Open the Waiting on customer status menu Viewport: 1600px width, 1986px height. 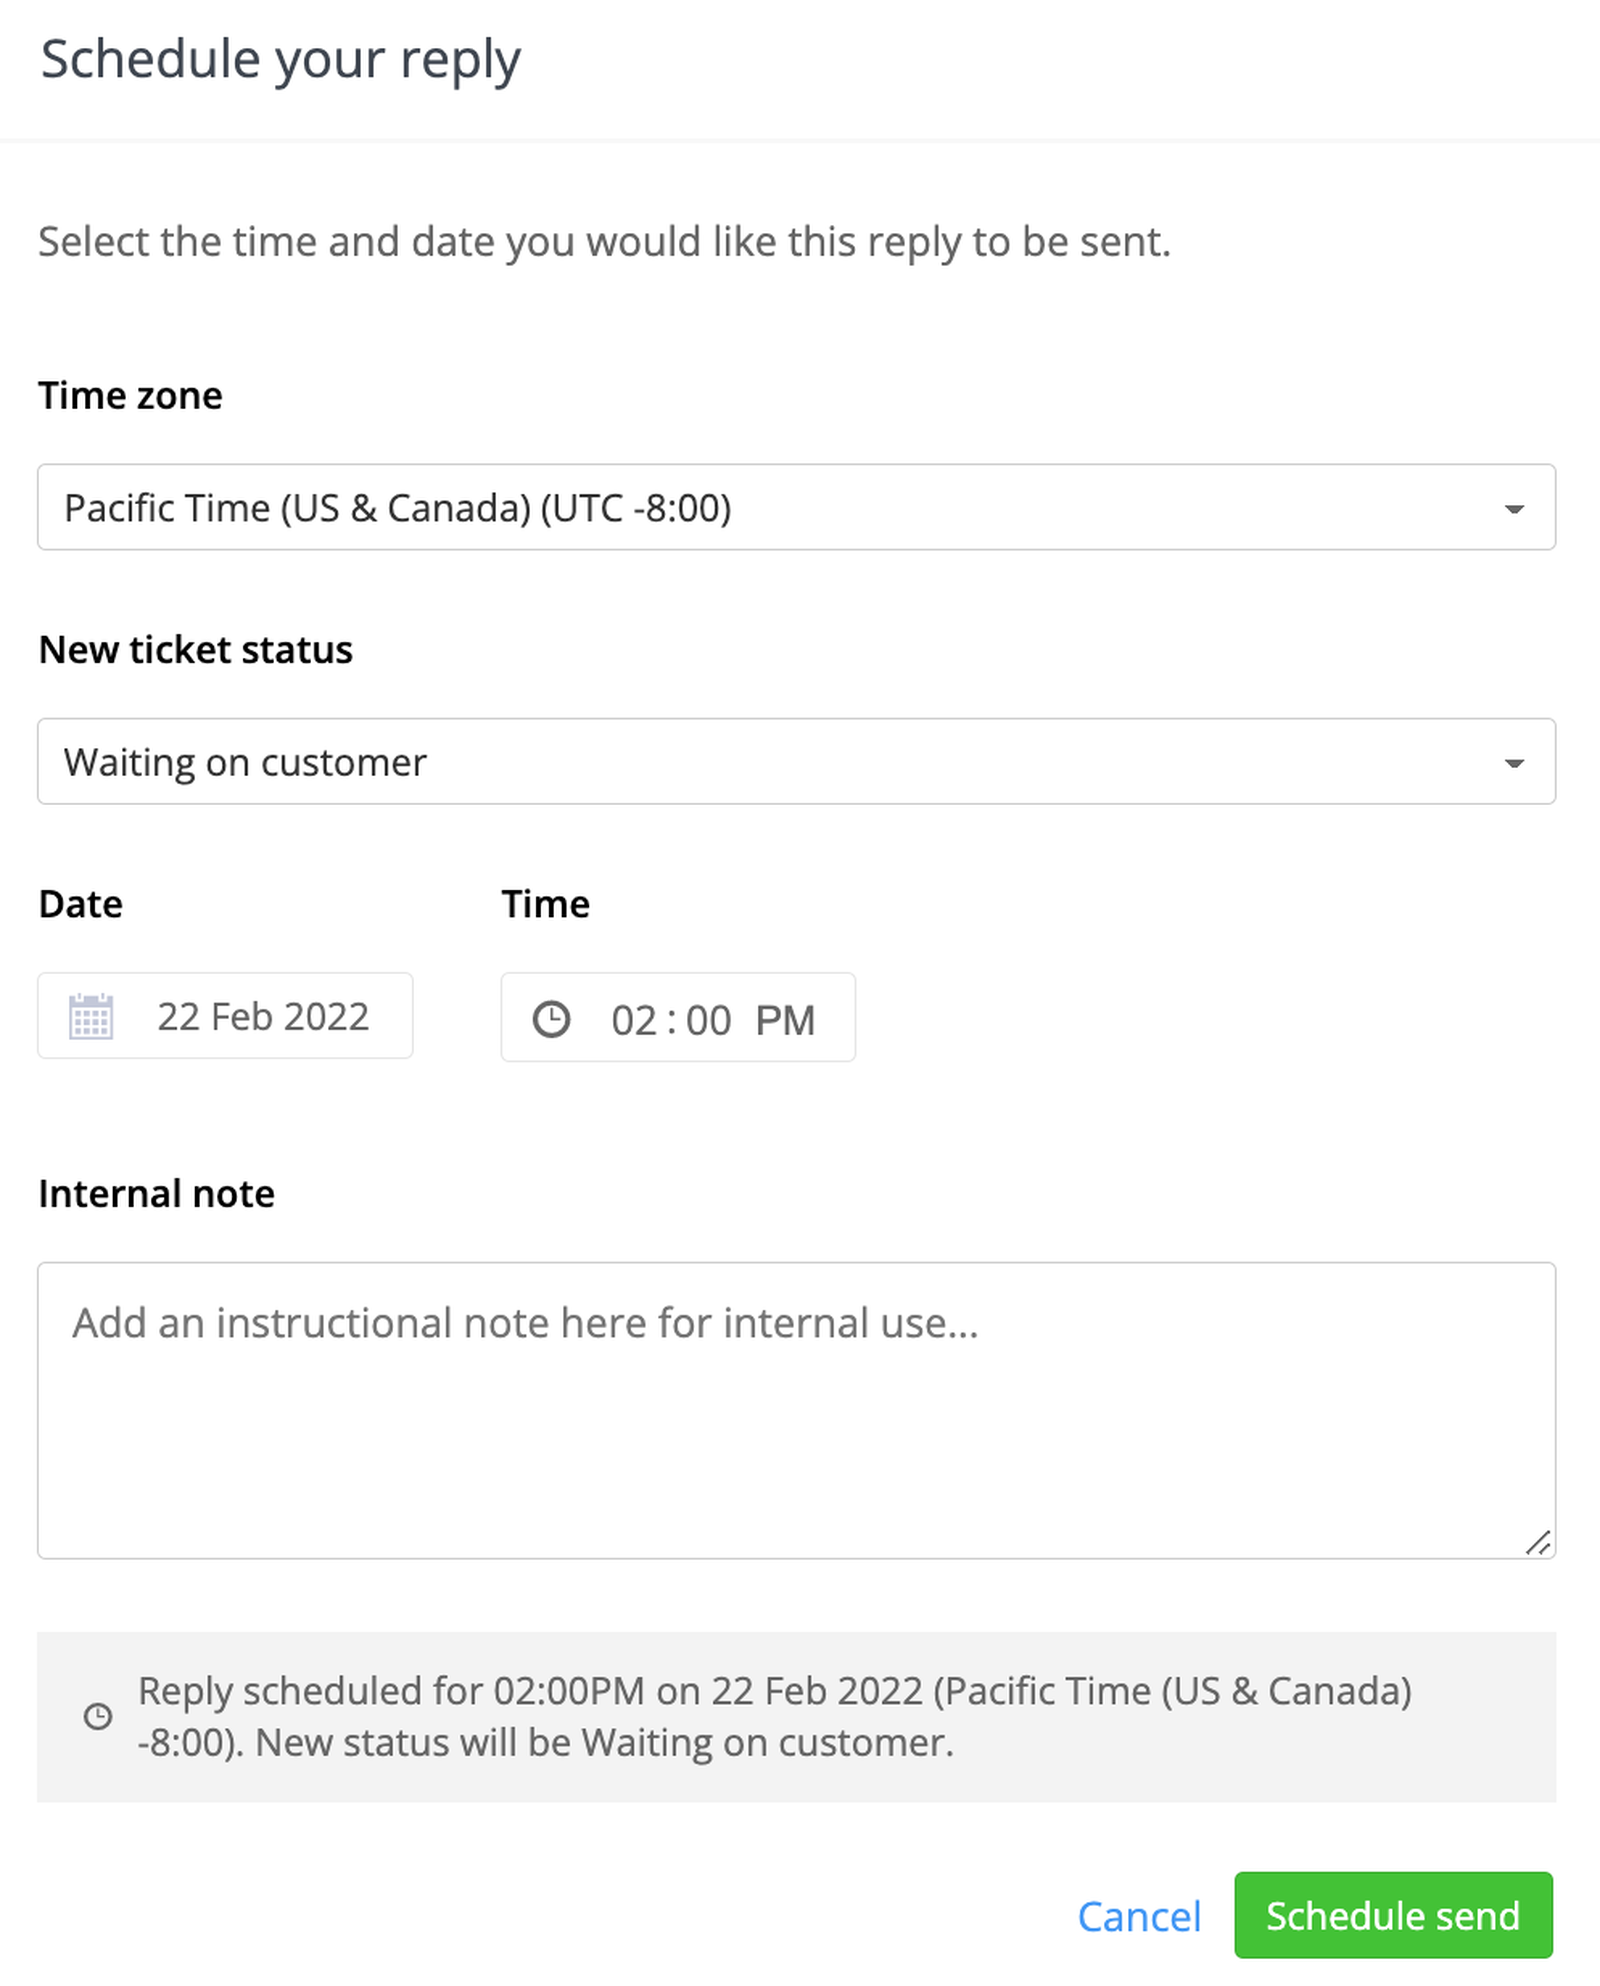(x=796, y=762)
